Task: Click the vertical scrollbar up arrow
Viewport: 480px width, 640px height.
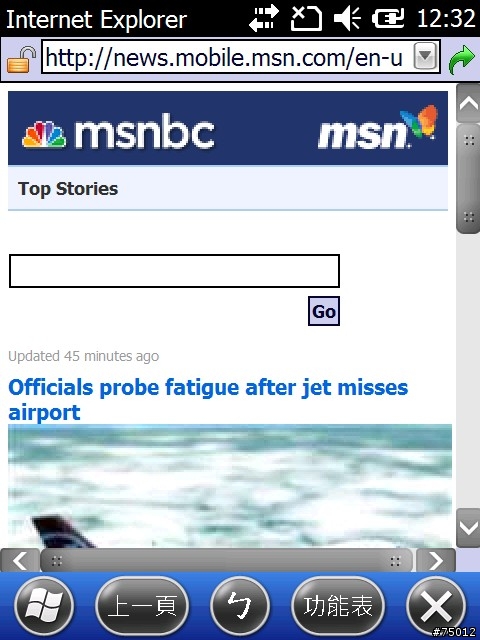Action: (x=468, y=103)
